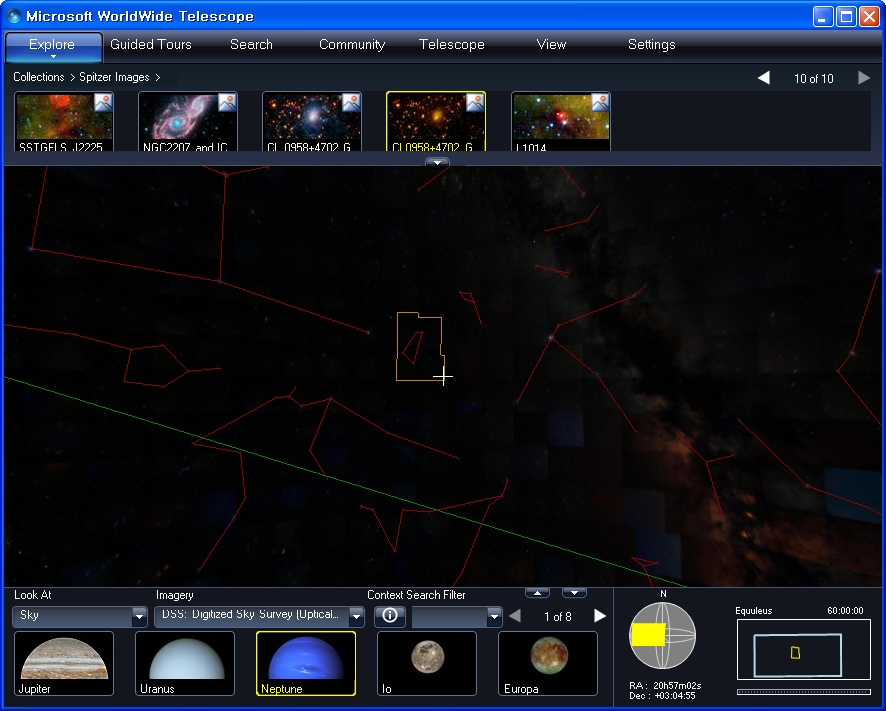Open the Community tab
This screenshot has width=886, height=711.
(x=352, y=44)
